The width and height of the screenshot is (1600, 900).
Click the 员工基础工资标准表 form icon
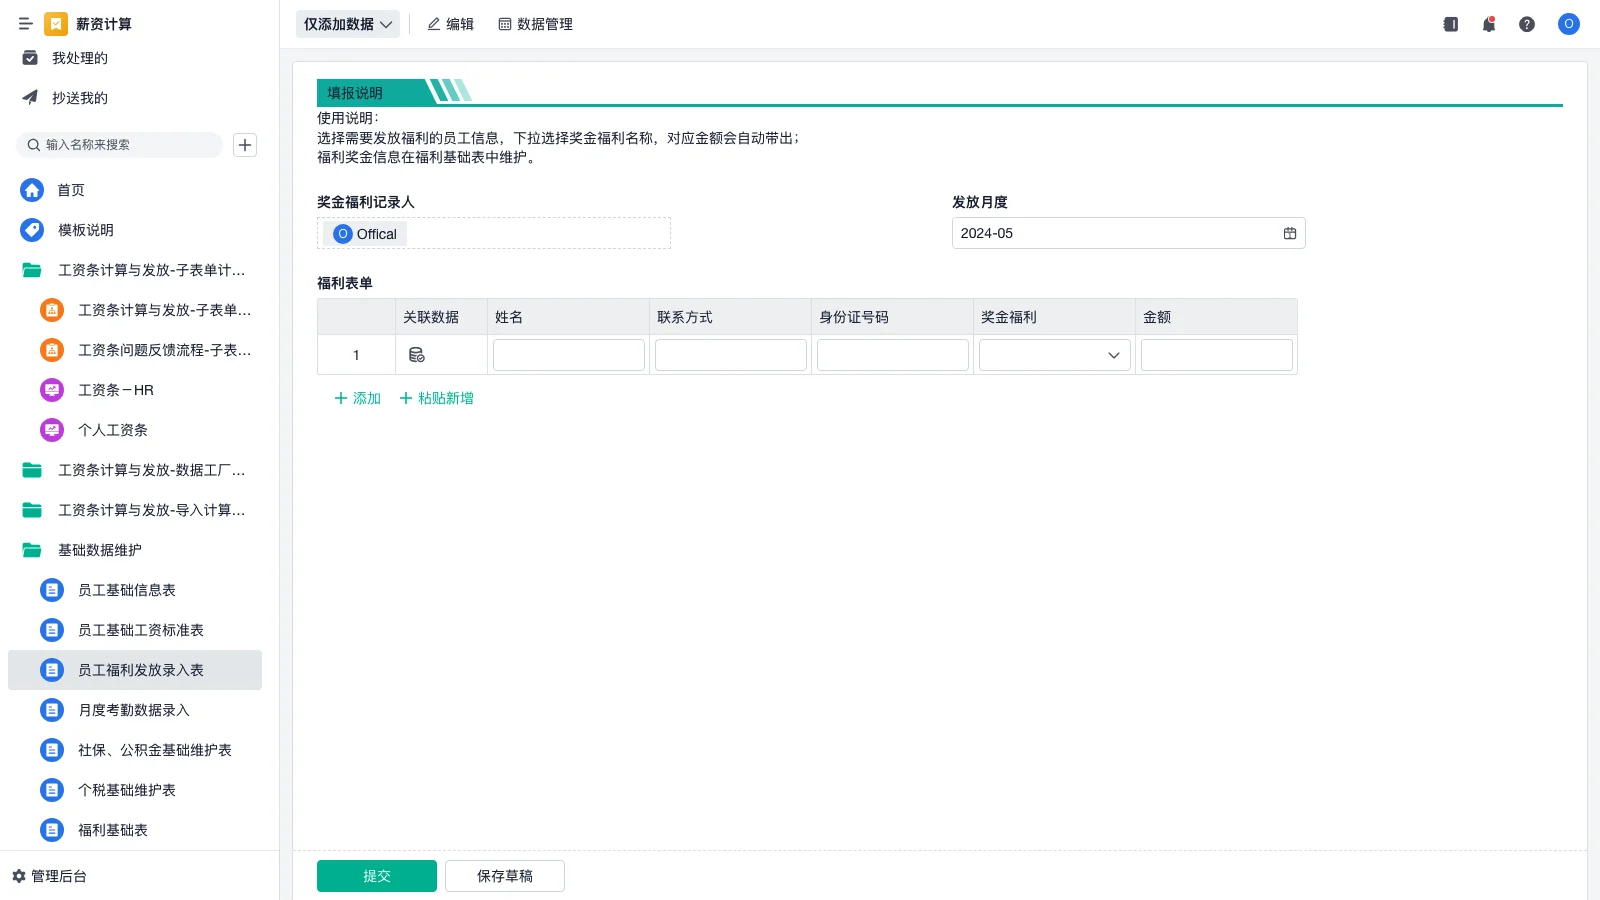(x=52, y=630)
